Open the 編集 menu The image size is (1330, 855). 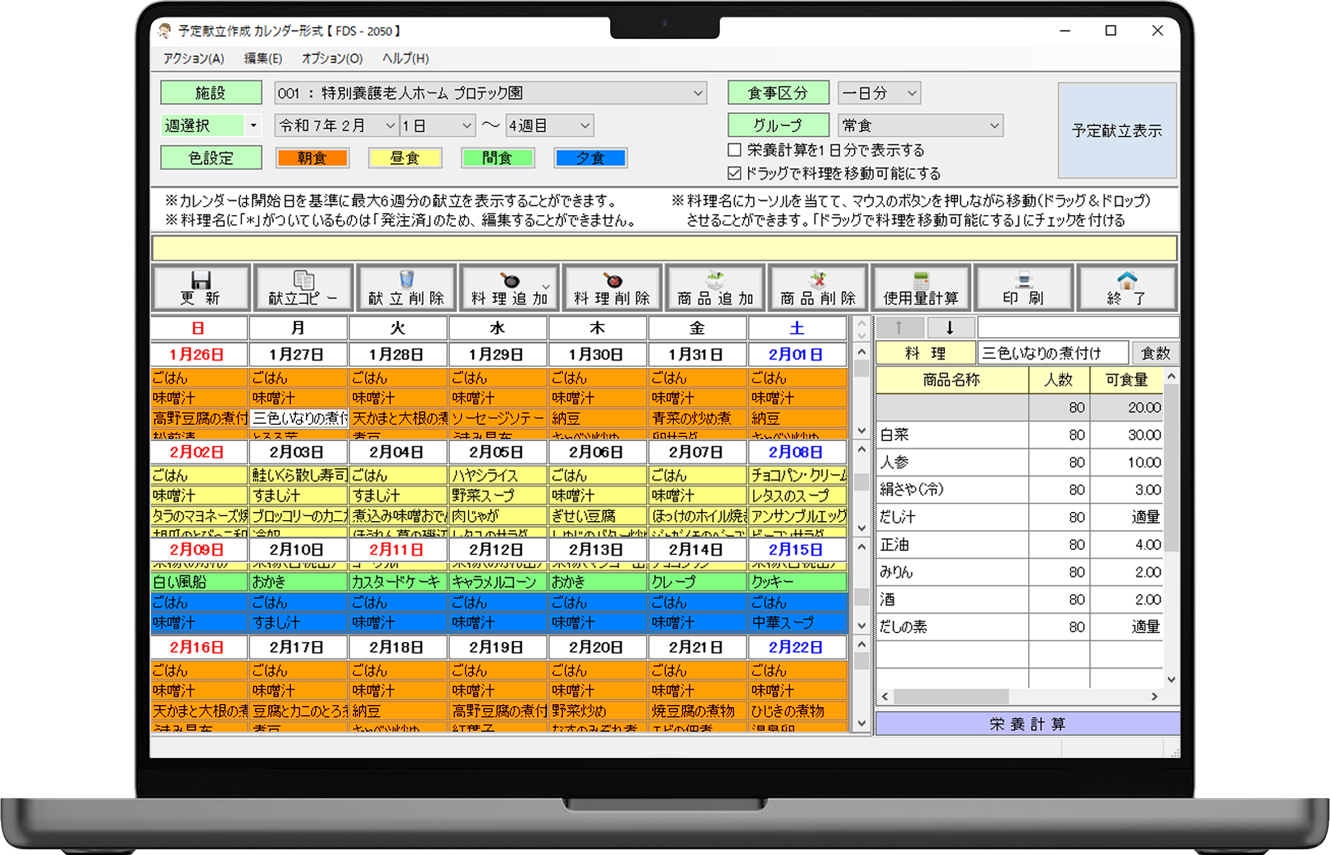coord(264,58)
